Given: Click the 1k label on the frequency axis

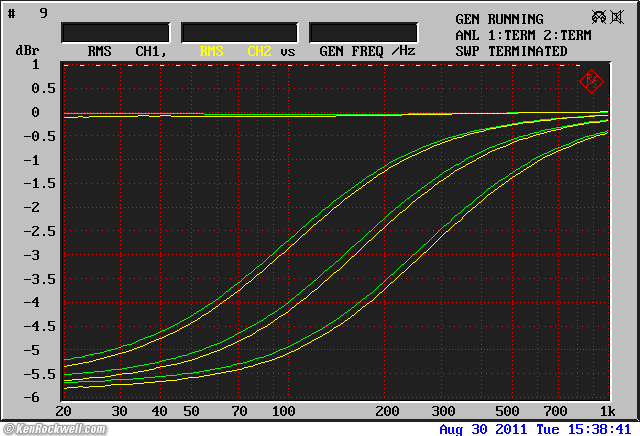Looking at the screenshot, I should pos(608,411).
